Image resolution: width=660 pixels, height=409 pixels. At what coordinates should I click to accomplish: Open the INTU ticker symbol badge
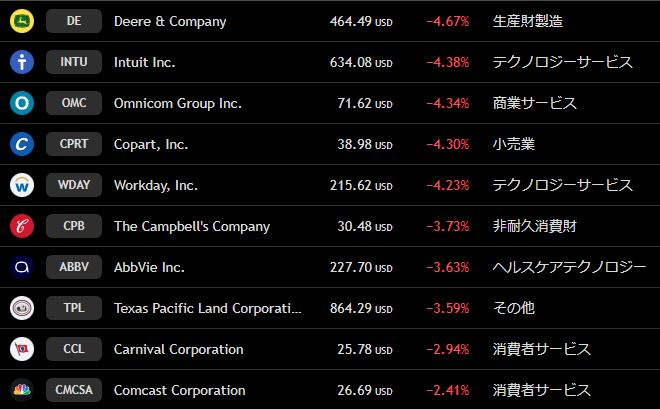[74, 62]
